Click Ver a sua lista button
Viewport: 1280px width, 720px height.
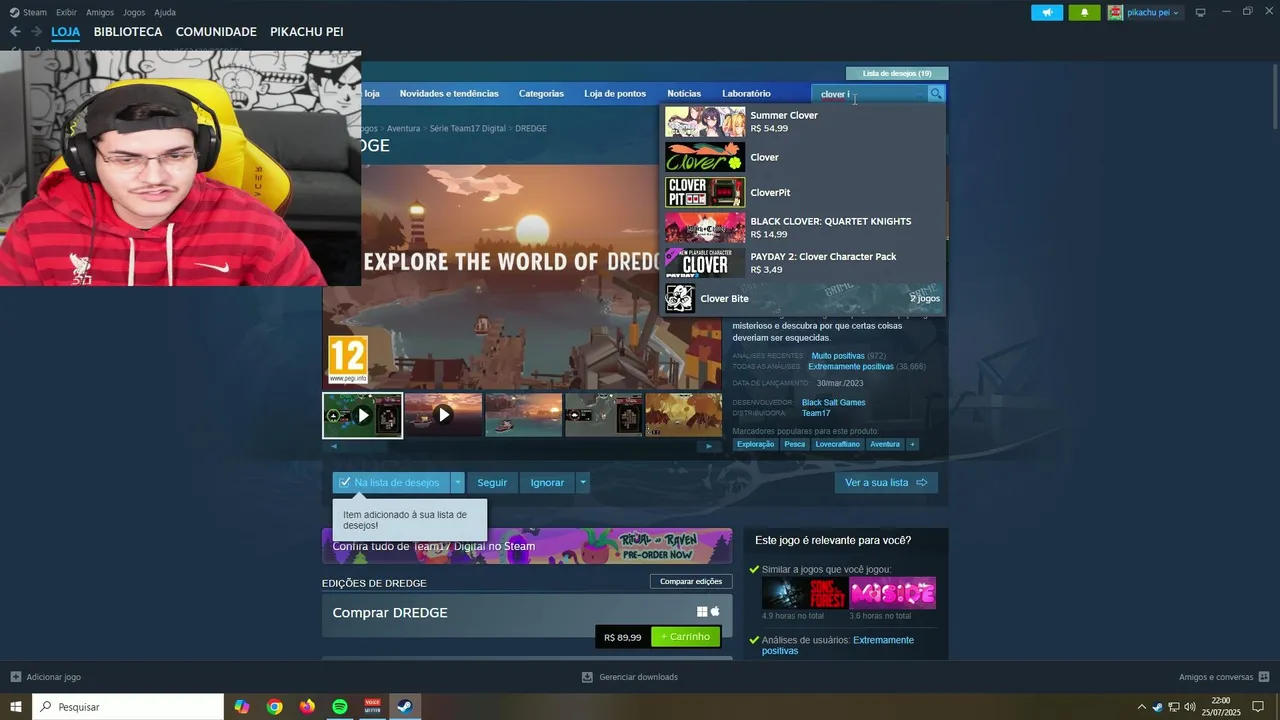click(886, 482)
